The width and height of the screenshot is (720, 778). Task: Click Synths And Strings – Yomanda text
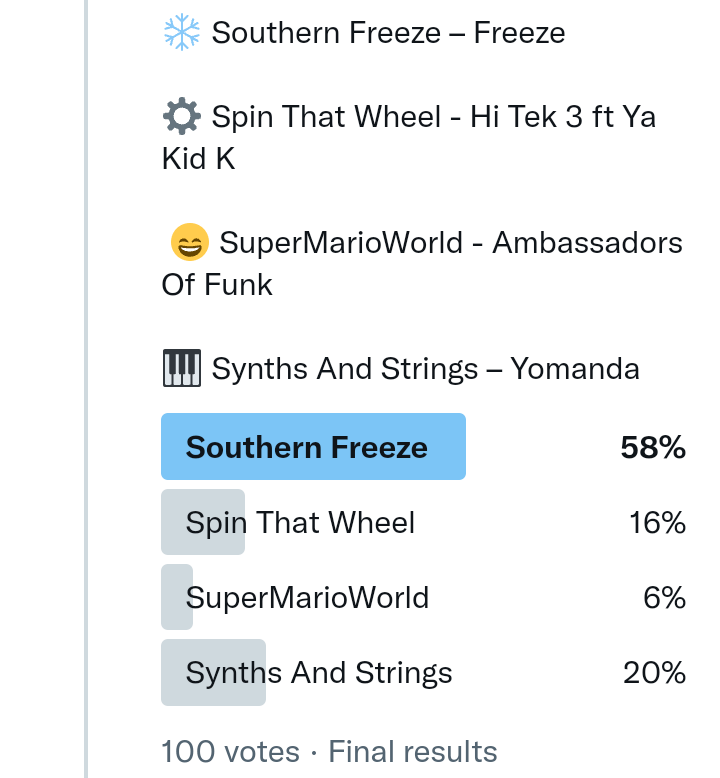(x=425, y=369)
